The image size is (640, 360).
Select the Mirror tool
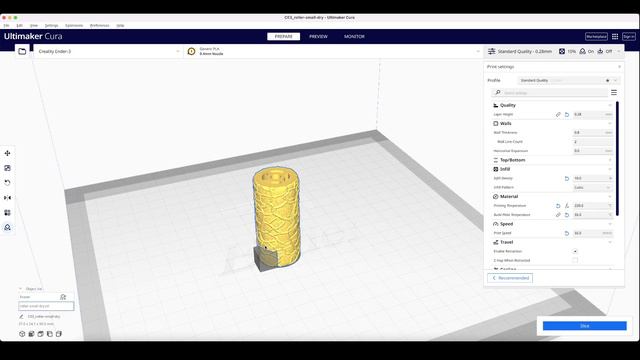(x=7, y=198)
